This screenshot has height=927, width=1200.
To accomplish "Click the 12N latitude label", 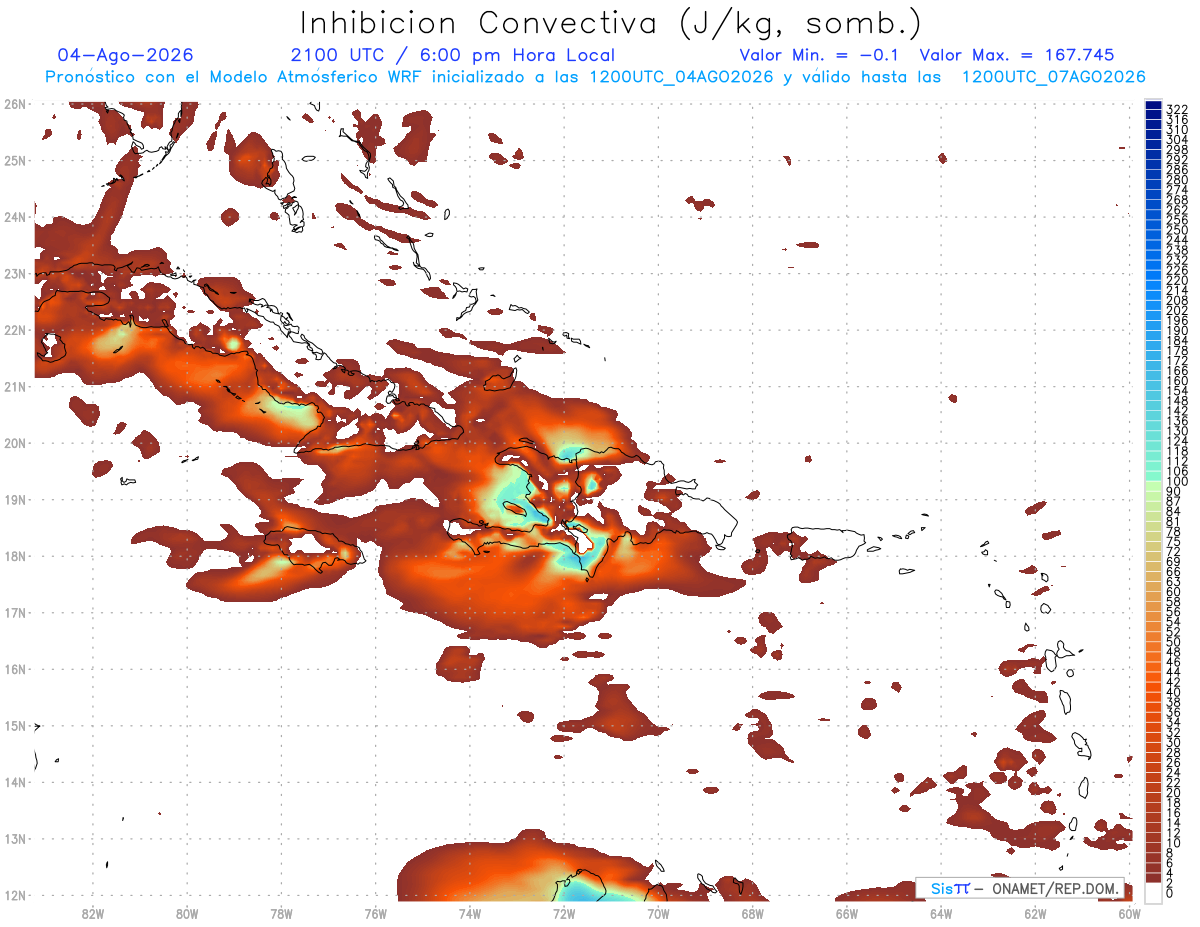I will (x=15, y=895).
